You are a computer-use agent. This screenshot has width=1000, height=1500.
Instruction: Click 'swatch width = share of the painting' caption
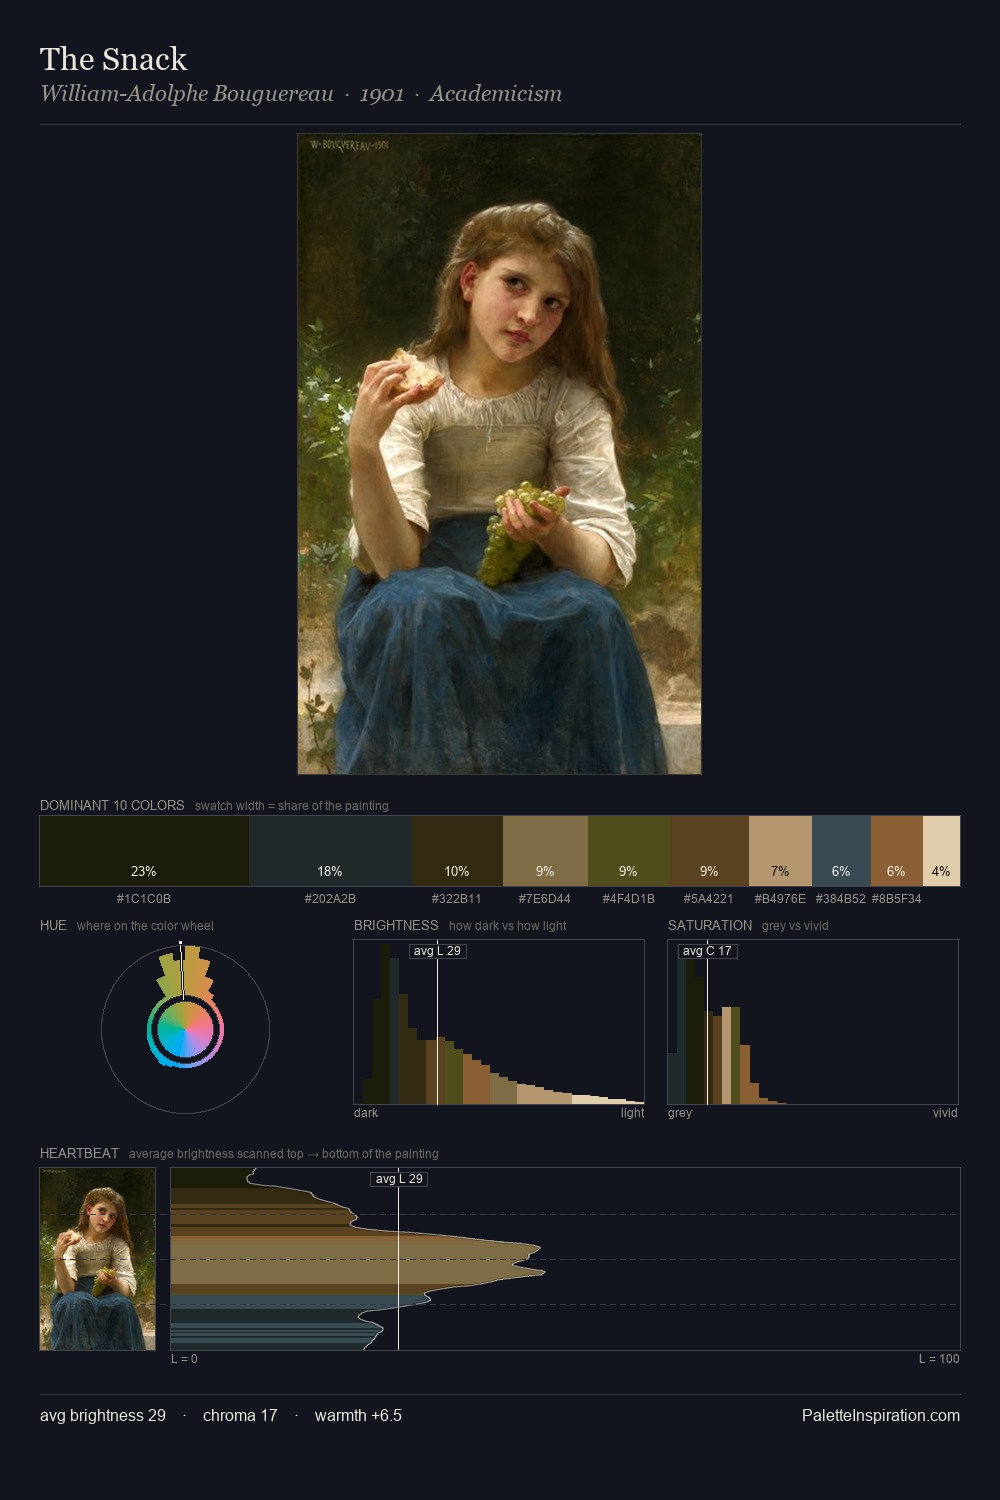(x=292, y=806)
